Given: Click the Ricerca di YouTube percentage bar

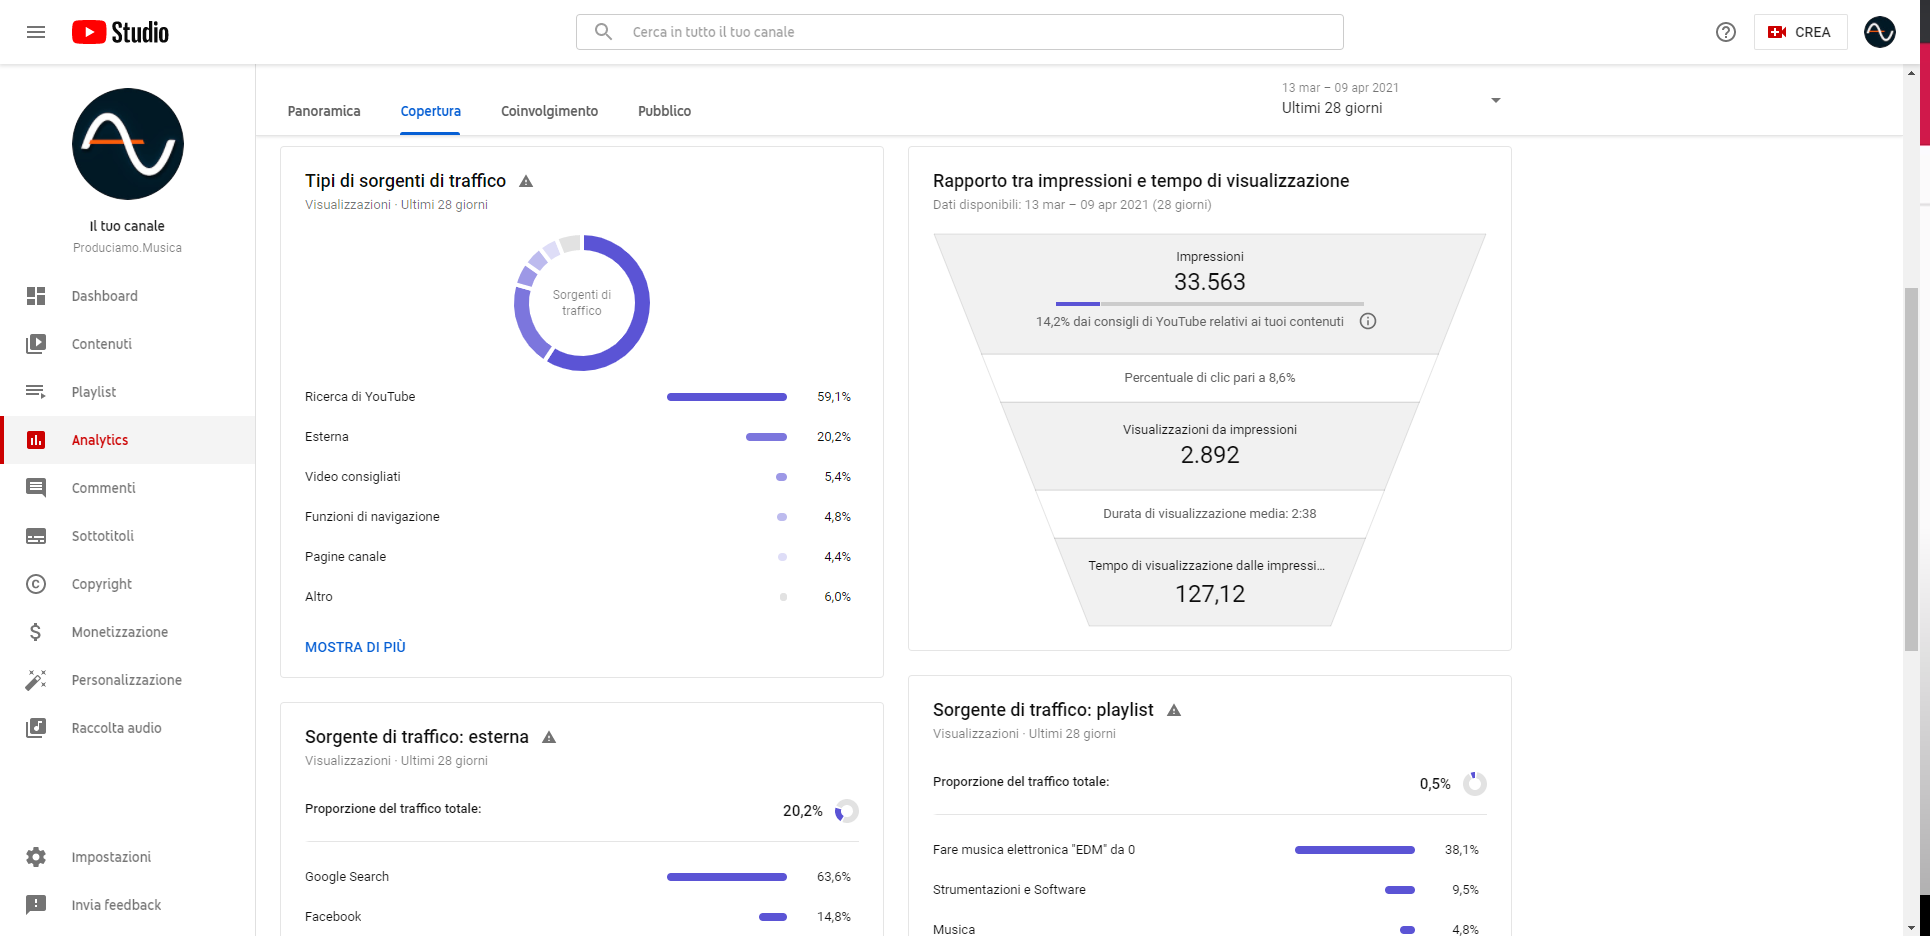Looking at the screenshot, I should (727, 397).
